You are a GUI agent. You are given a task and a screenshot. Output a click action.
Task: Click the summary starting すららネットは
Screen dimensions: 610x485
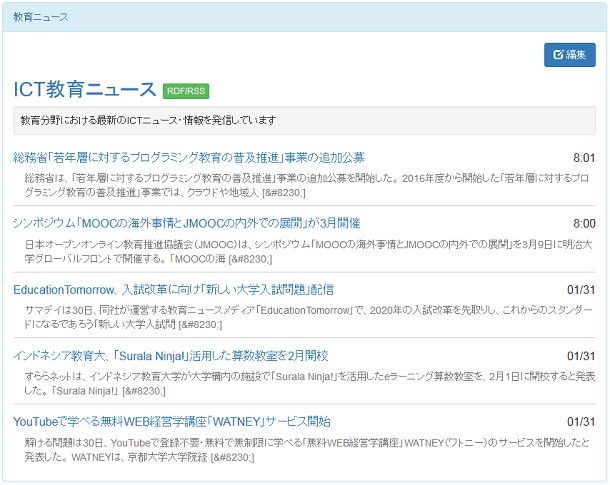309,383
